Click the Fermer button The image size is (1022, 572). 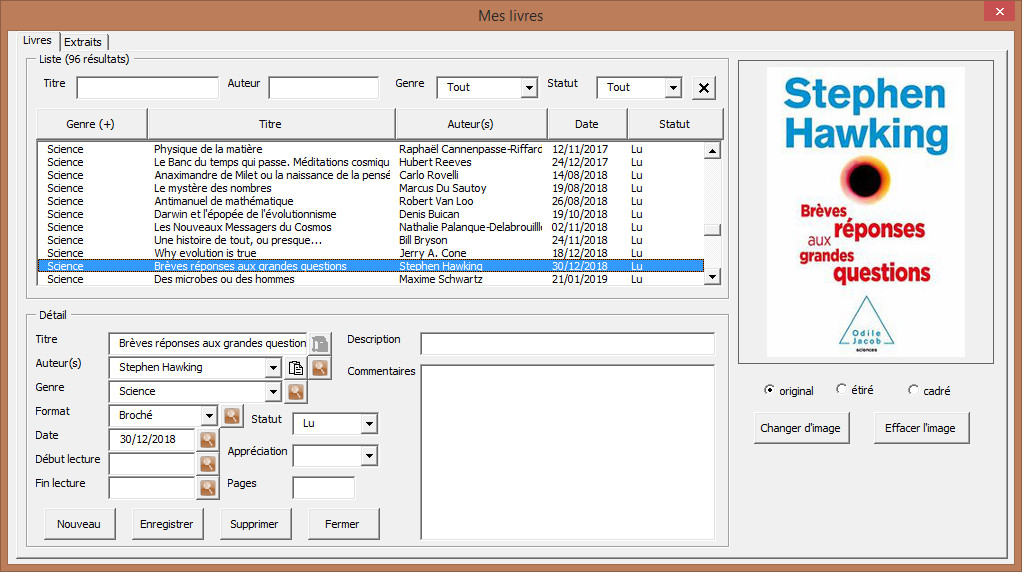coord(342,524)
